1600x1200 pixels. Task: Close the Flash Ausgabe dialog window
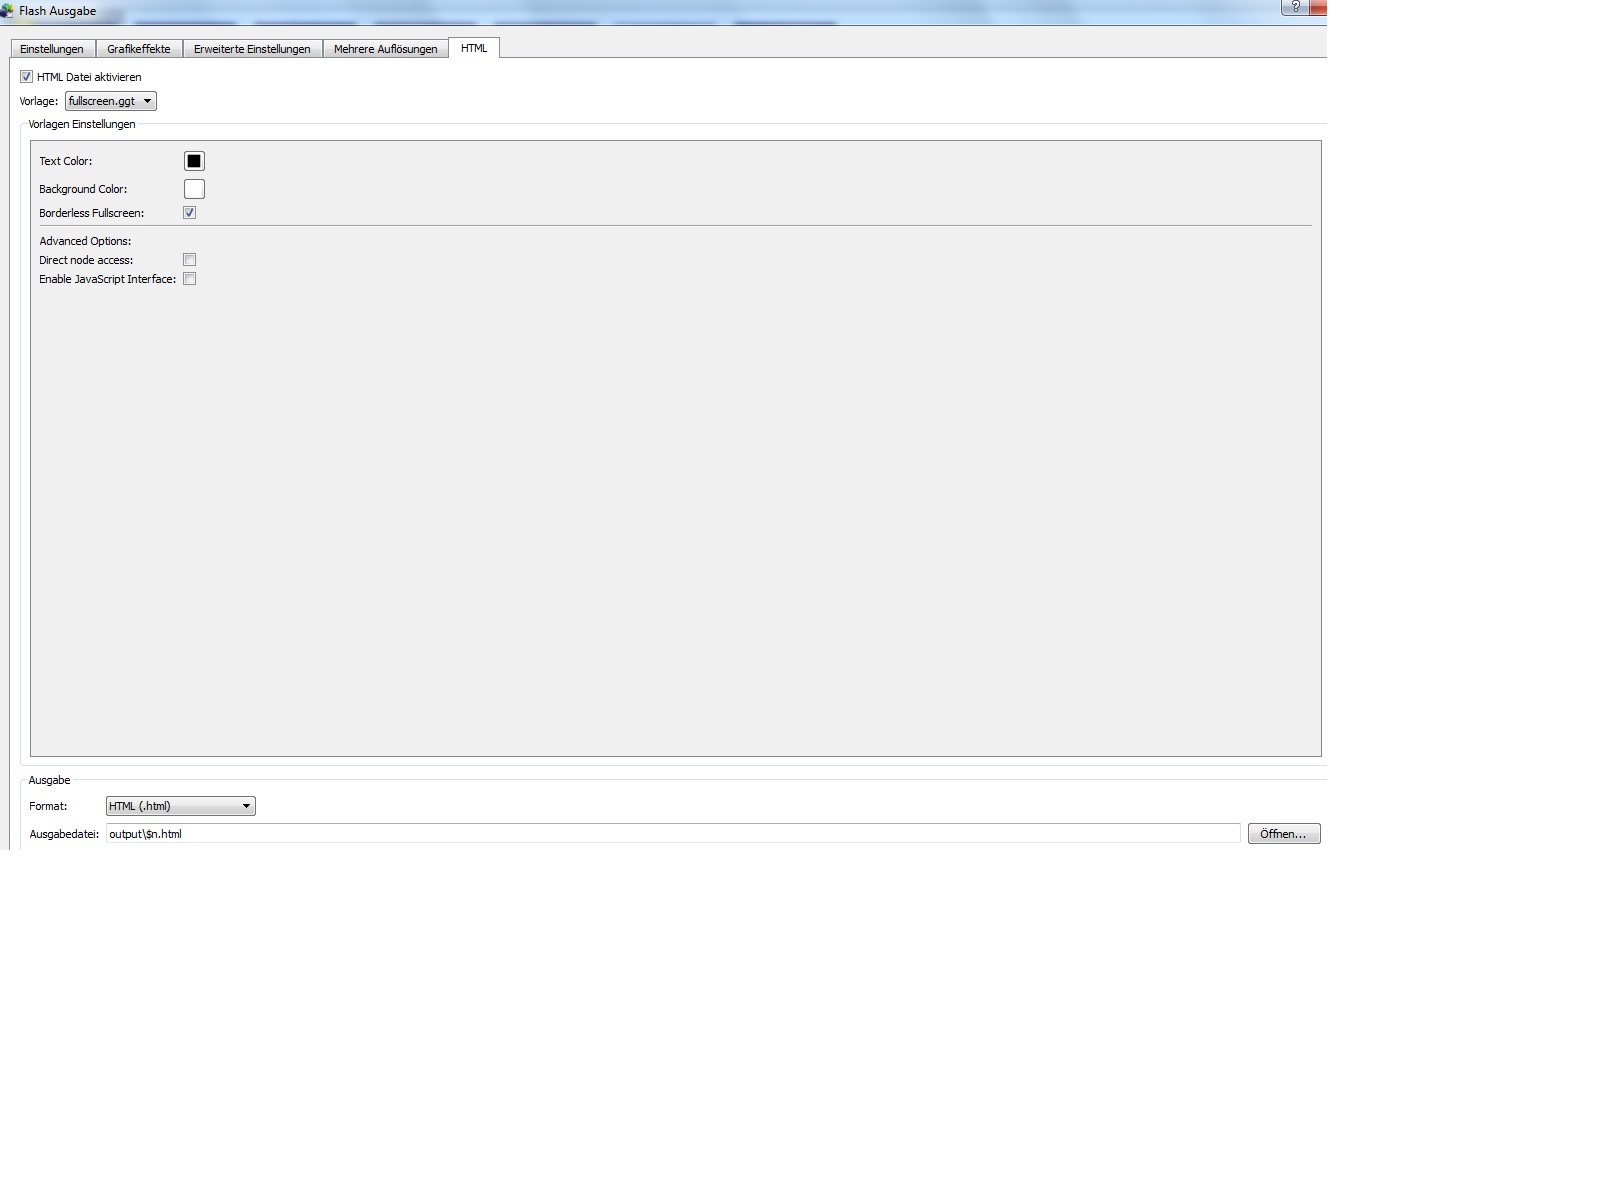[1319, 7]
